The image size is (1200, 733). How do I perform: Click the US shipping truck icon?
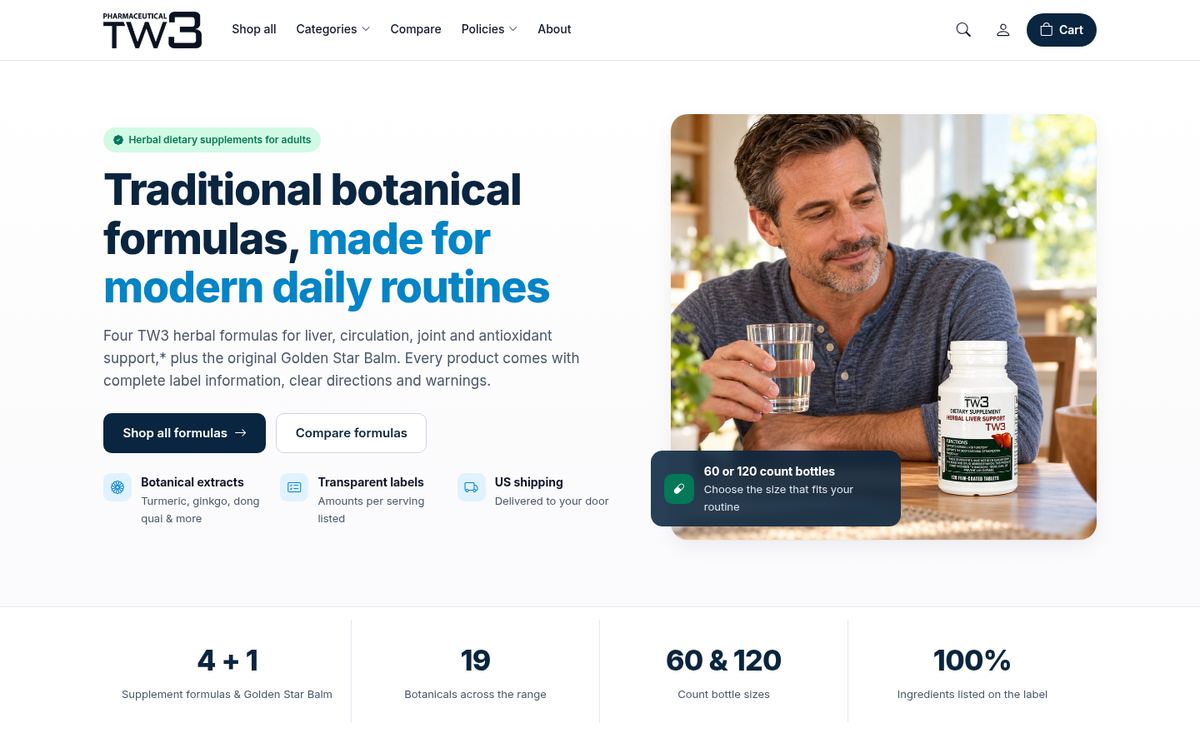point(471,487)
